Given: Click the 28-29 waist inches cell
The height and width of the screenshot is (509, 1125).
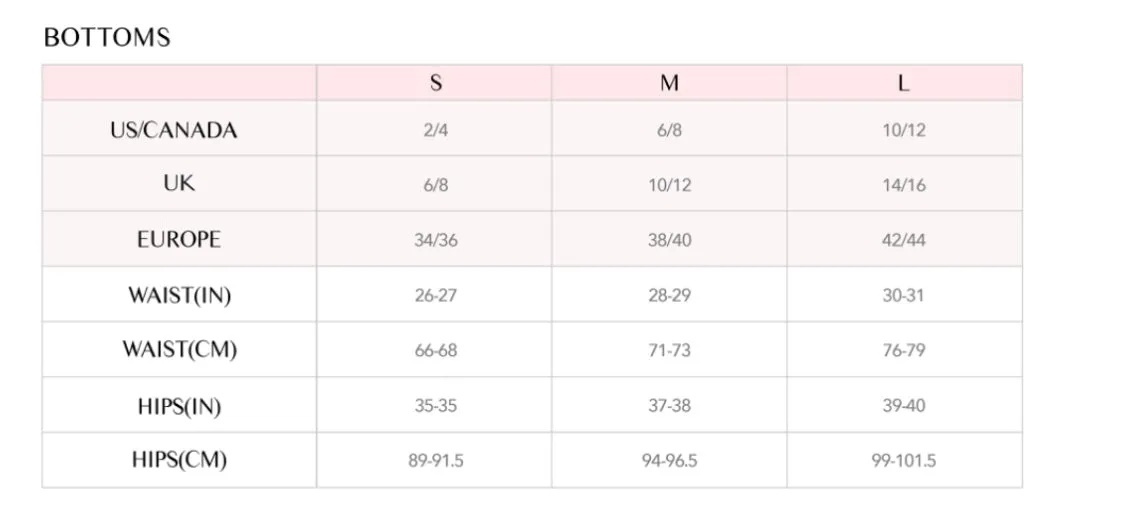Looking at the screenshot, I should [669, 295].
